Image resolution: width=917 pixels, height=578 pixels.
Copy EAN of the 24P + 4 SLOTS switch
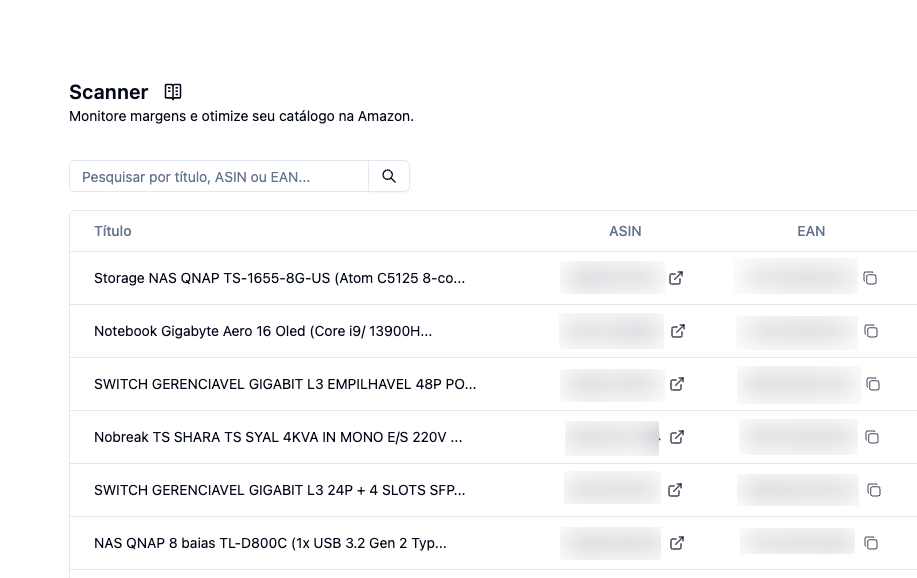click(x=874, y=490)
